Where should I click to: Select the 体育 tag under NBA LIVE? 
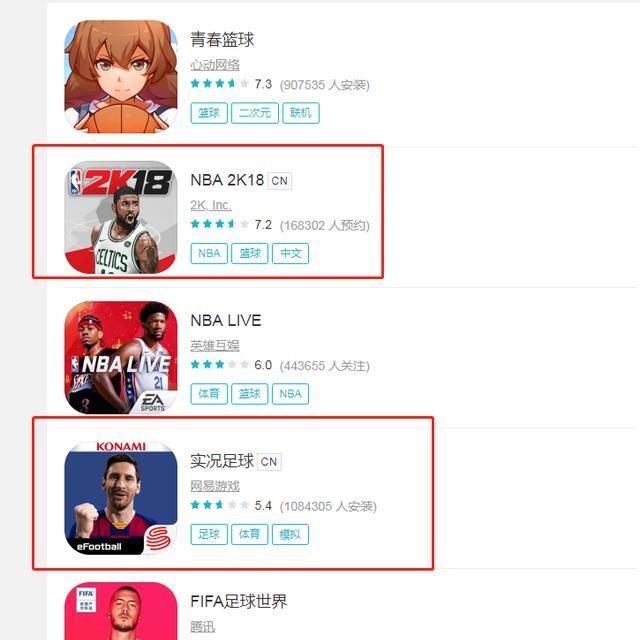pyautogui.click(x=209, y=393)
